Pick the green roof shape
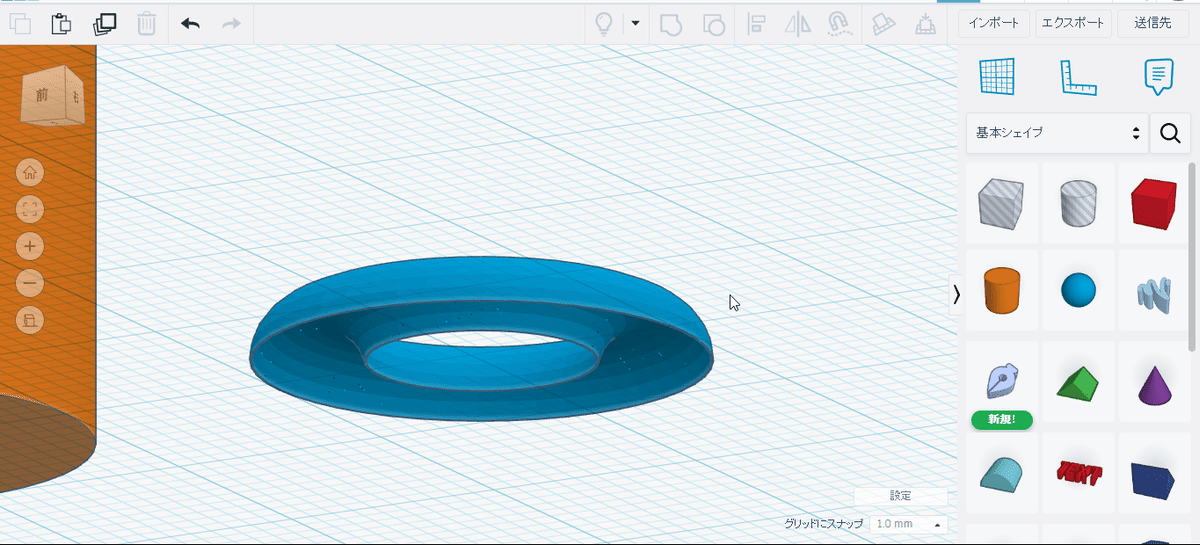1200x545 pixels. [x=1078, y=383]
